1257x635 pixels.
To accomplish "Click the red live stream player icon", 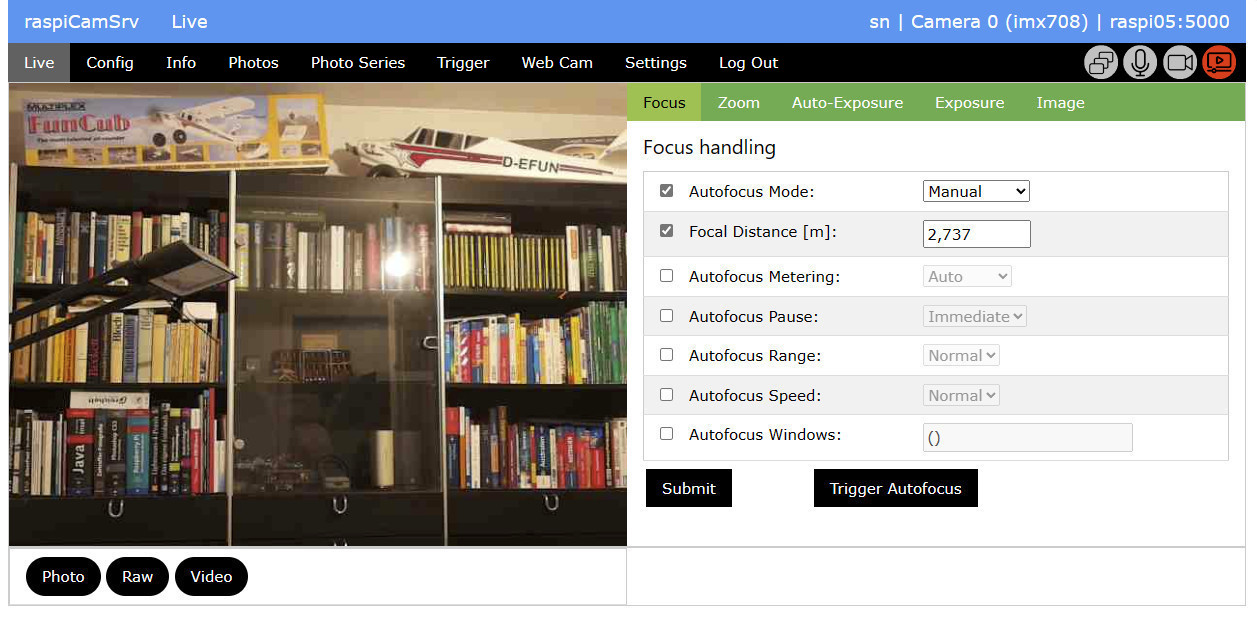I will pos(1218,63).
